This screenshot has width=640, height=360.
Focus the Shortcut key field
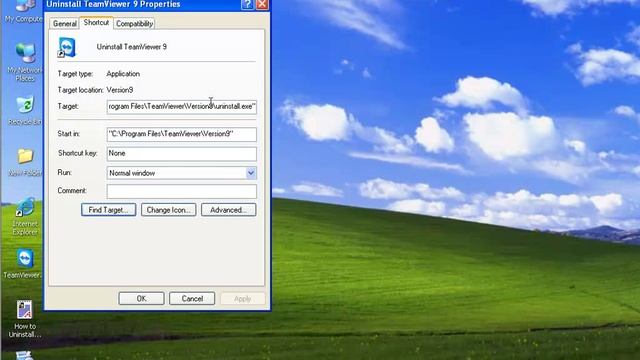182,153
